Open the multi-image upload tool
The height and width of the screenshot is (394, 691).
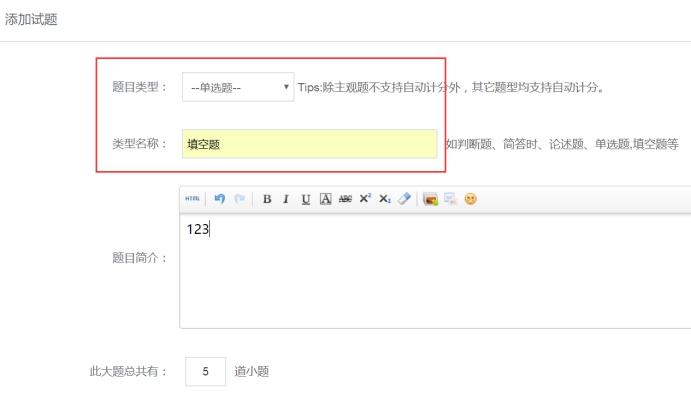450,199
